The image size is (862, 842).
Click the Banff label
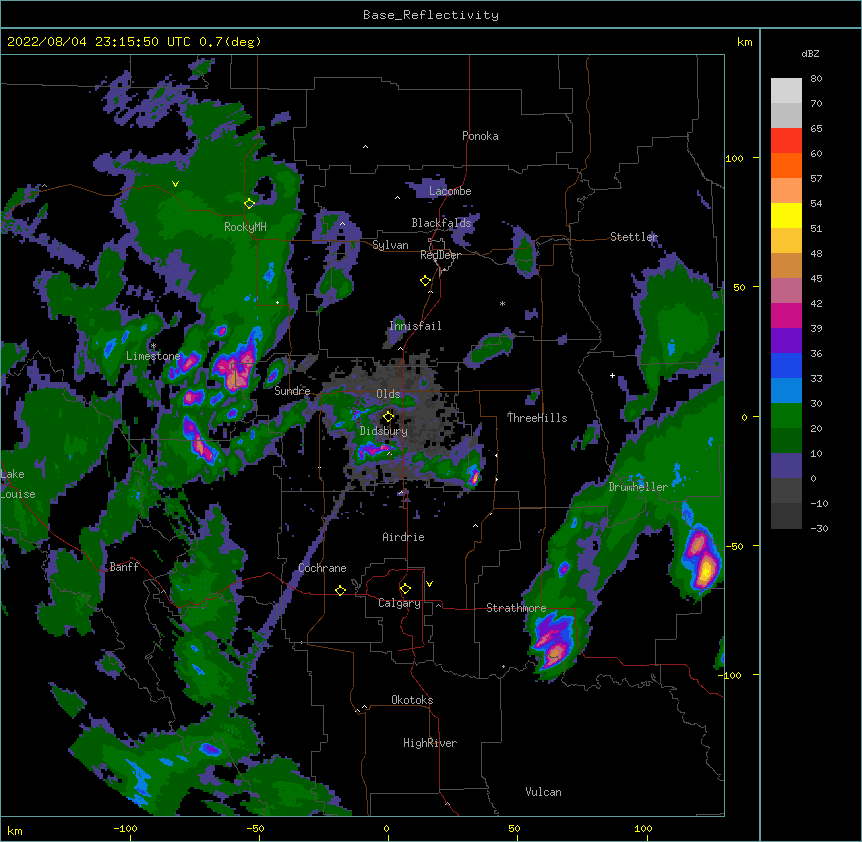124,567
